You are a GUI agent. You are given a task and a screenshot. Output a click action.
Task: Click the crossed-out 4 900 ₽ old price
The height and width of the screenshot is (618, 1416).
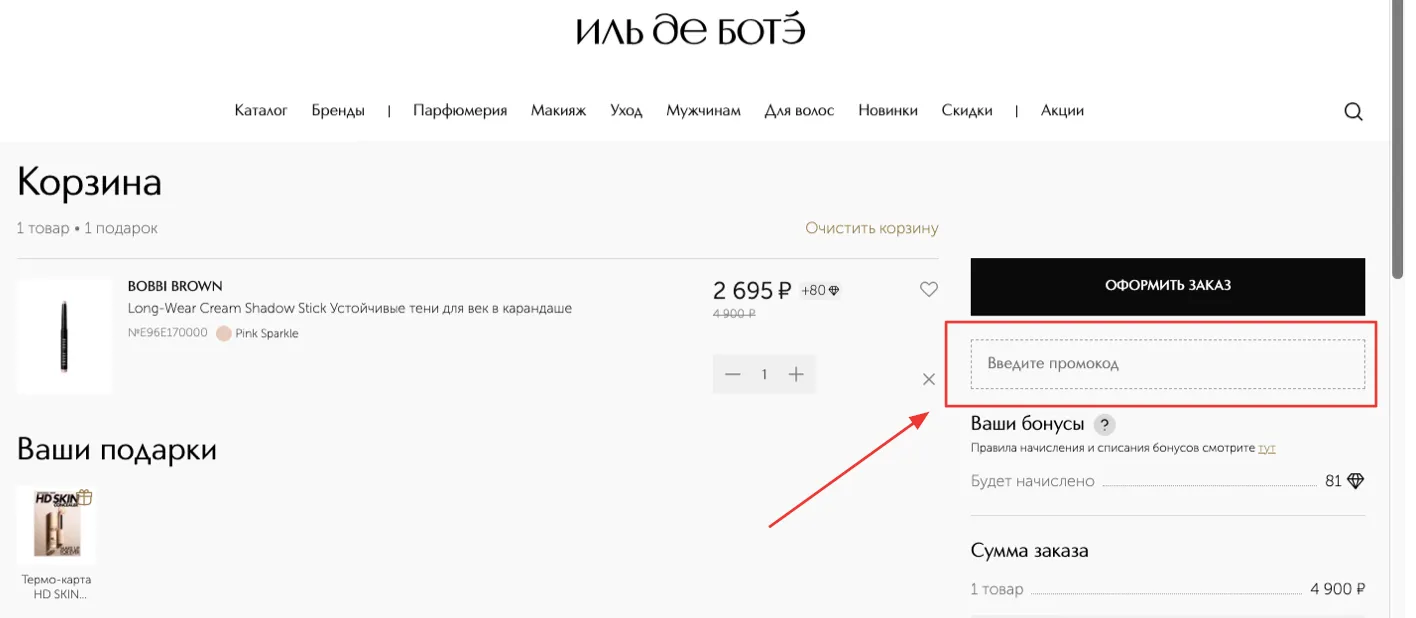pyautogui.click(x=734, y=313)
